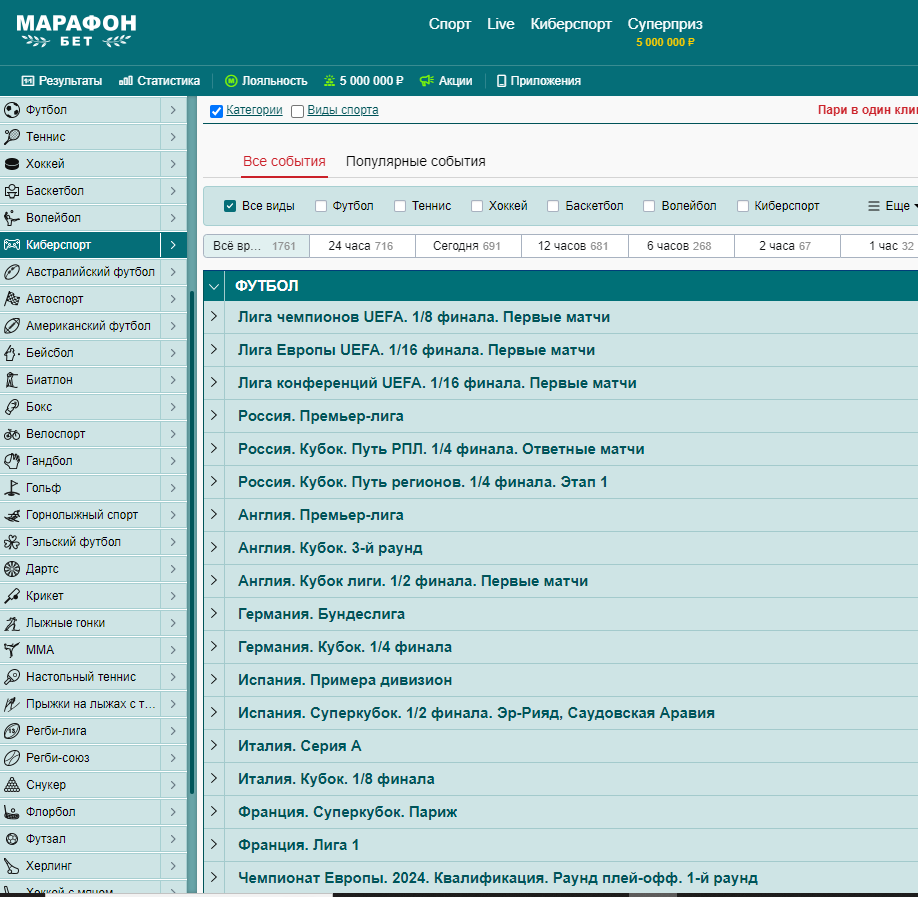Select the Сегодня time filter tab
Screen dimensions: 918x897
[468, 246]
